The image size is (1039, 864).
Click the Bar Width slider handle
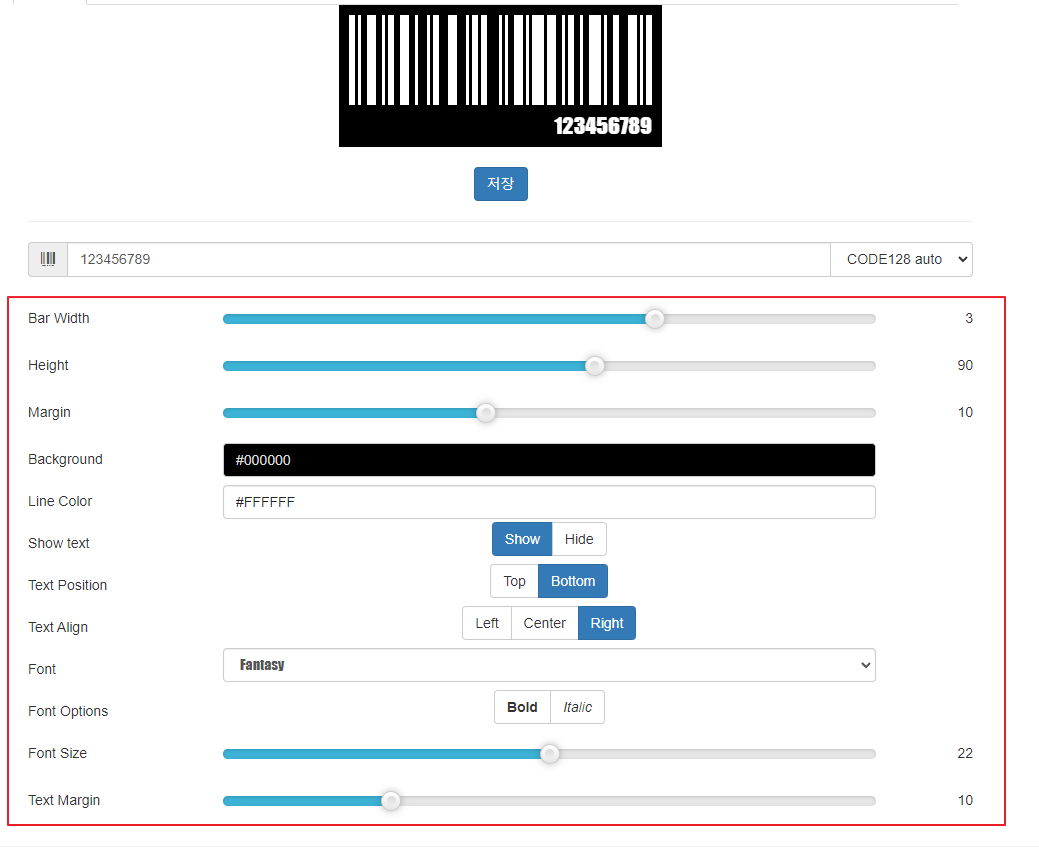pos(655,319)
